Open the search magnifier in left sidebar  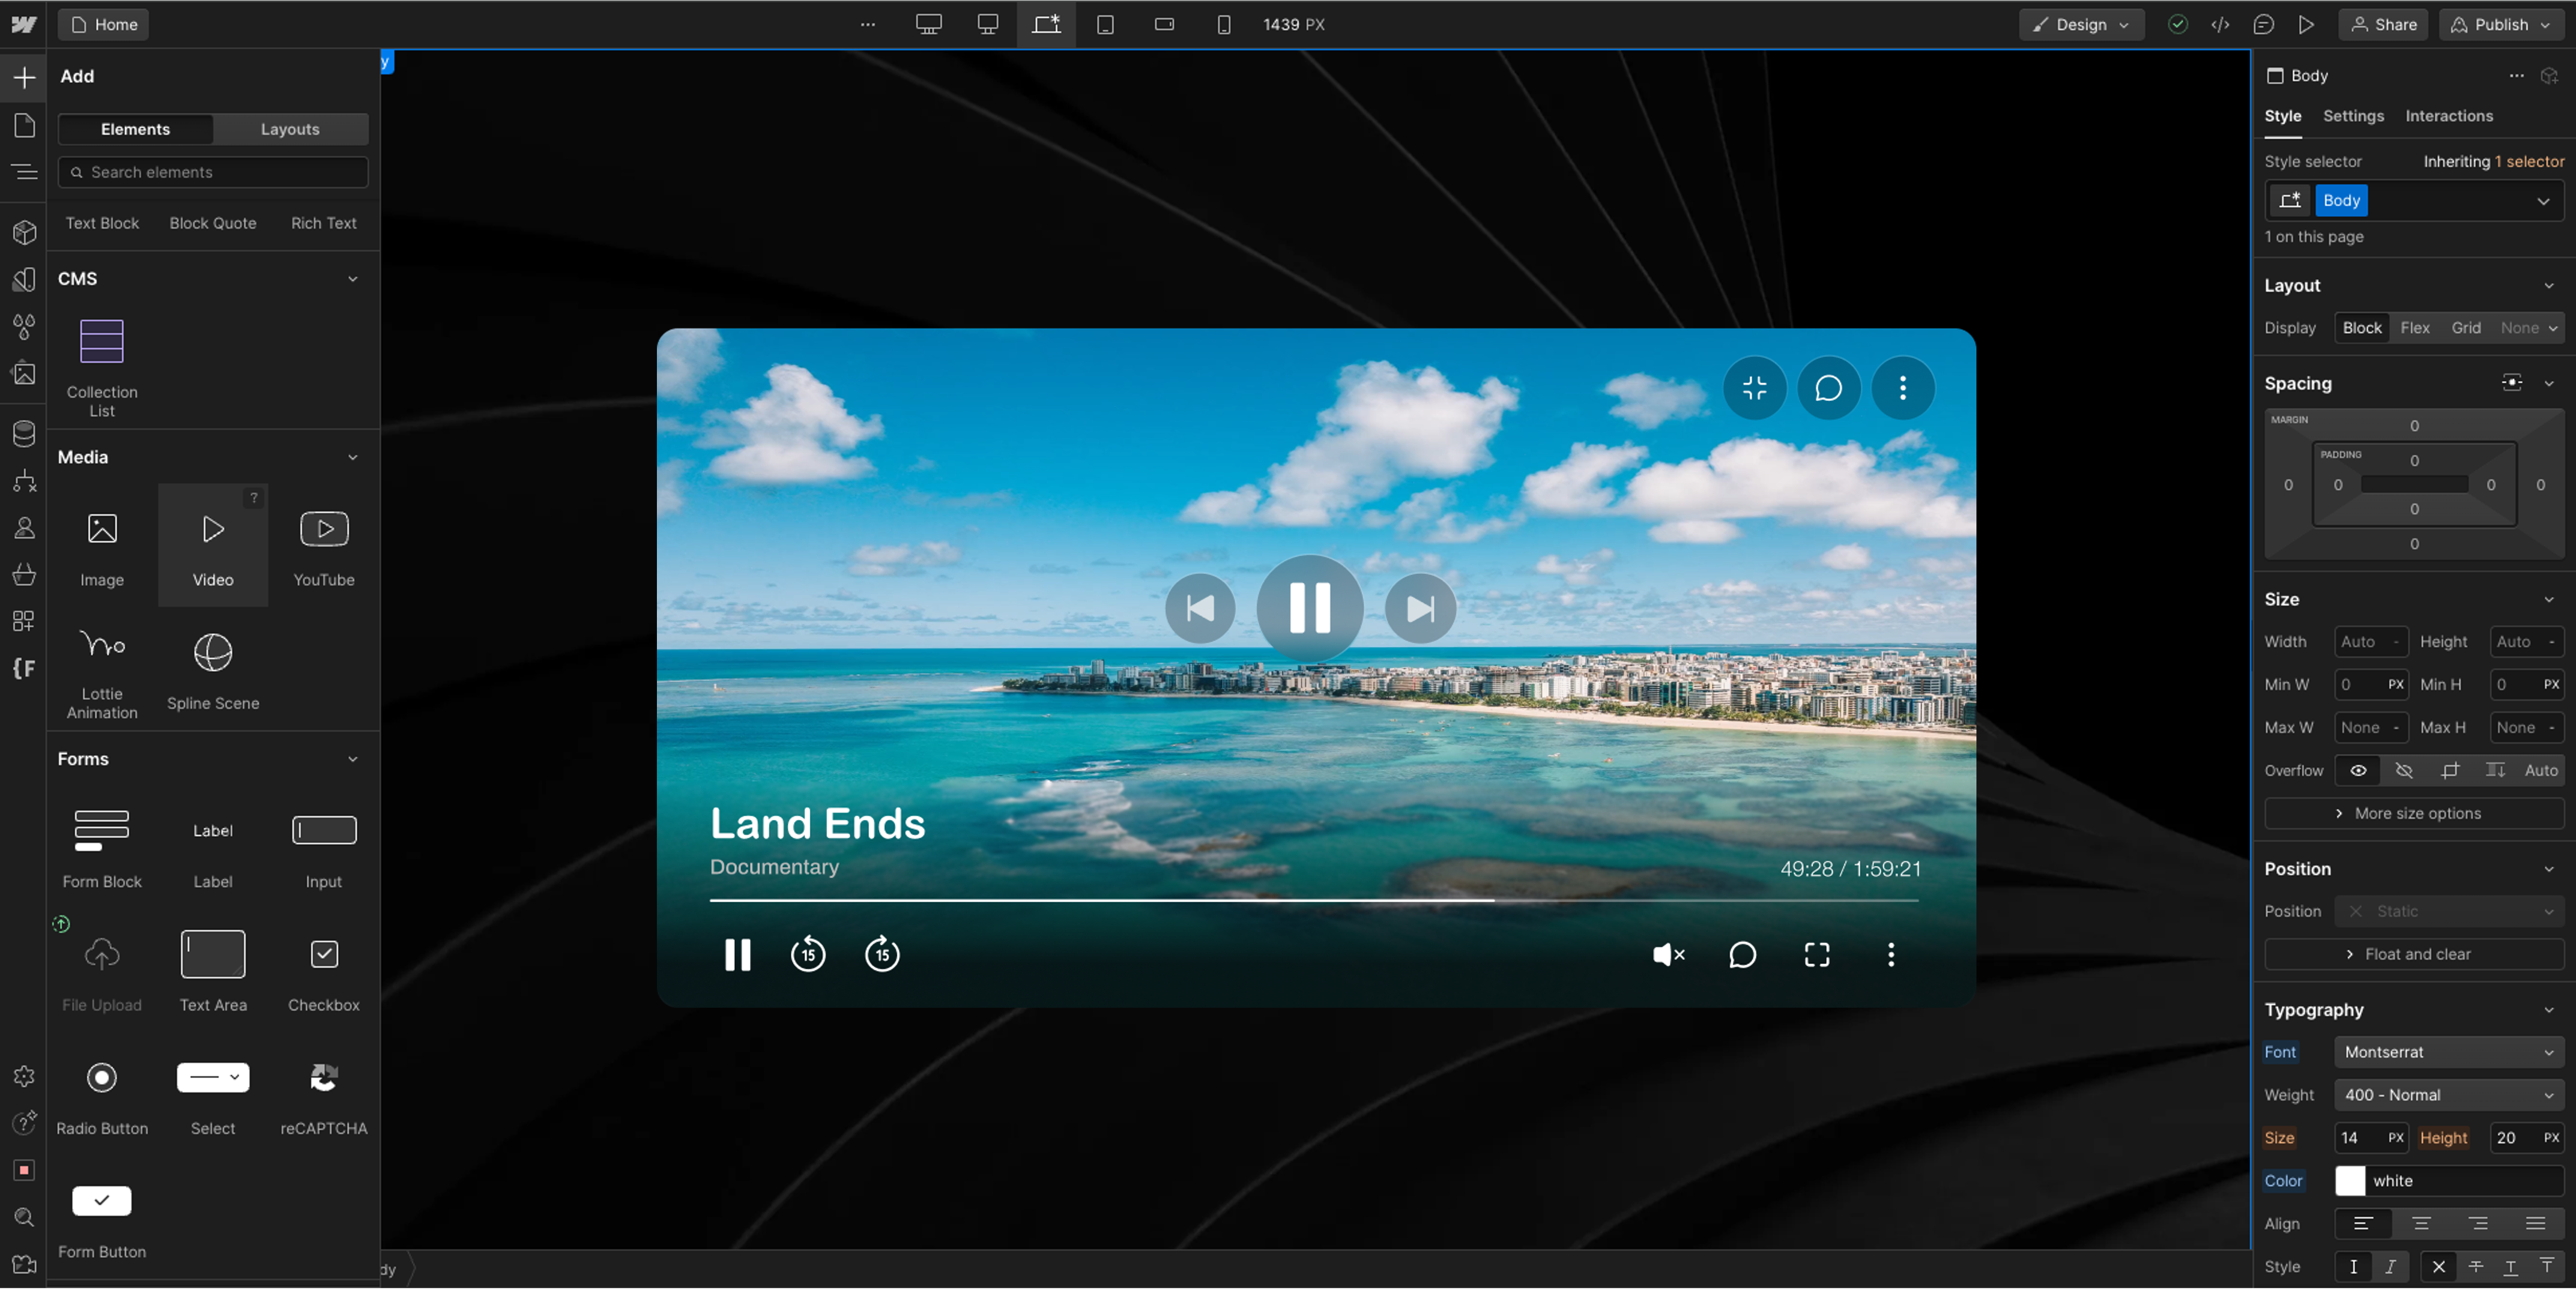(x=24, y=1217)
